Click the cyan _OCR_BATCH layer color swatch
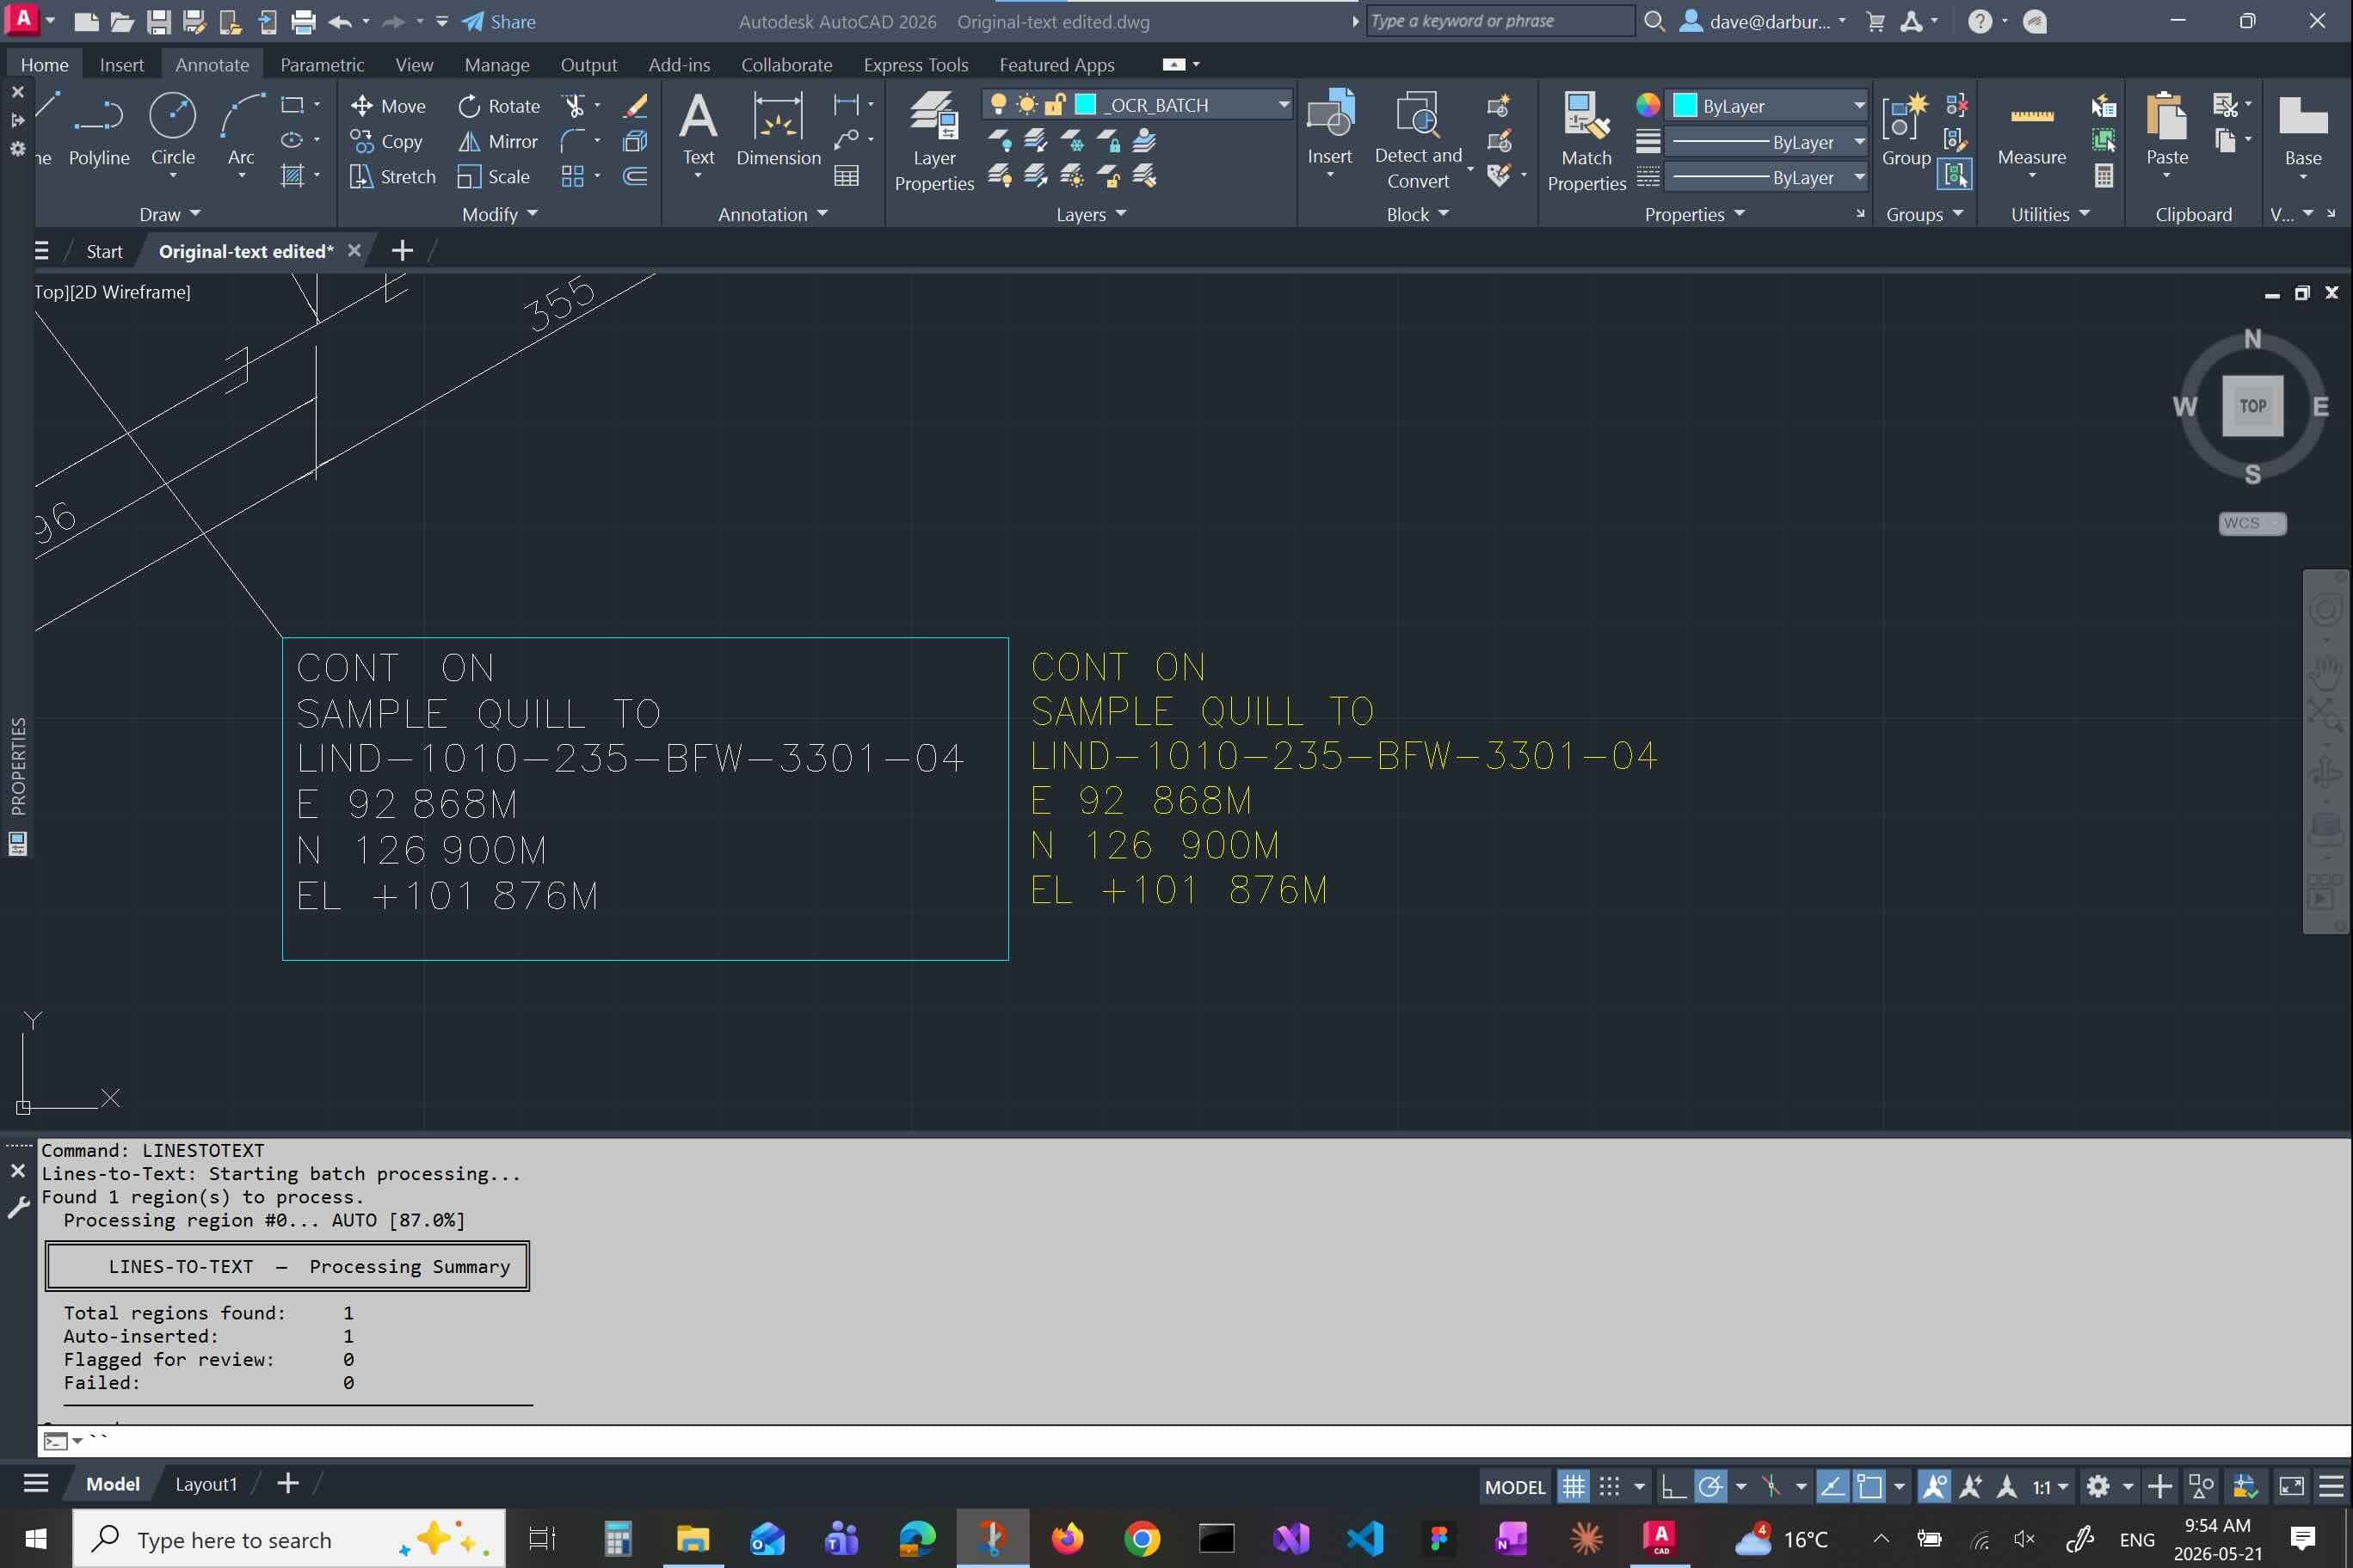 [x=1085, y=105]
